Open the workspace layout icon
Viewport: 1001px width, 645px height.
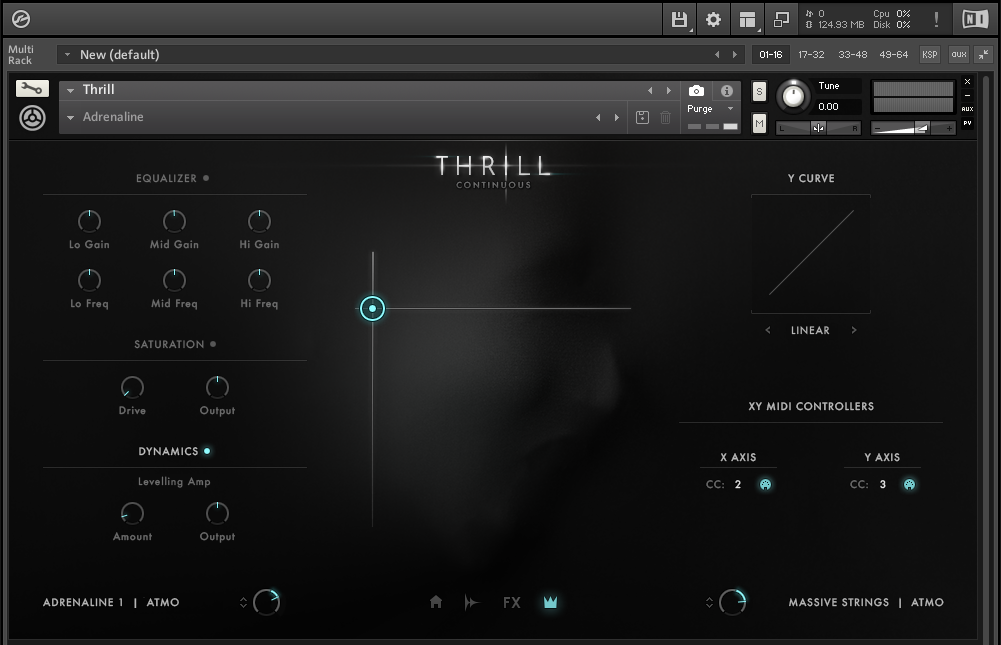(747, 20)
